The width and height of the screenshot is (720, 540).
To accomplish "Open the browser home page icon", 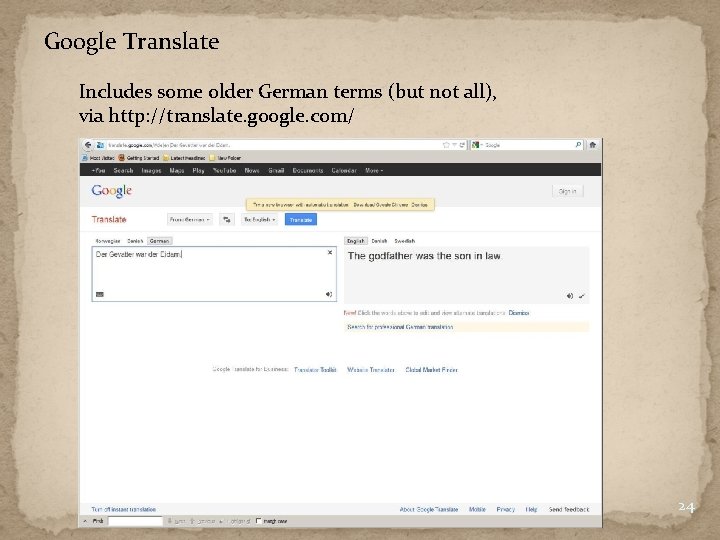I will point(593,145).
